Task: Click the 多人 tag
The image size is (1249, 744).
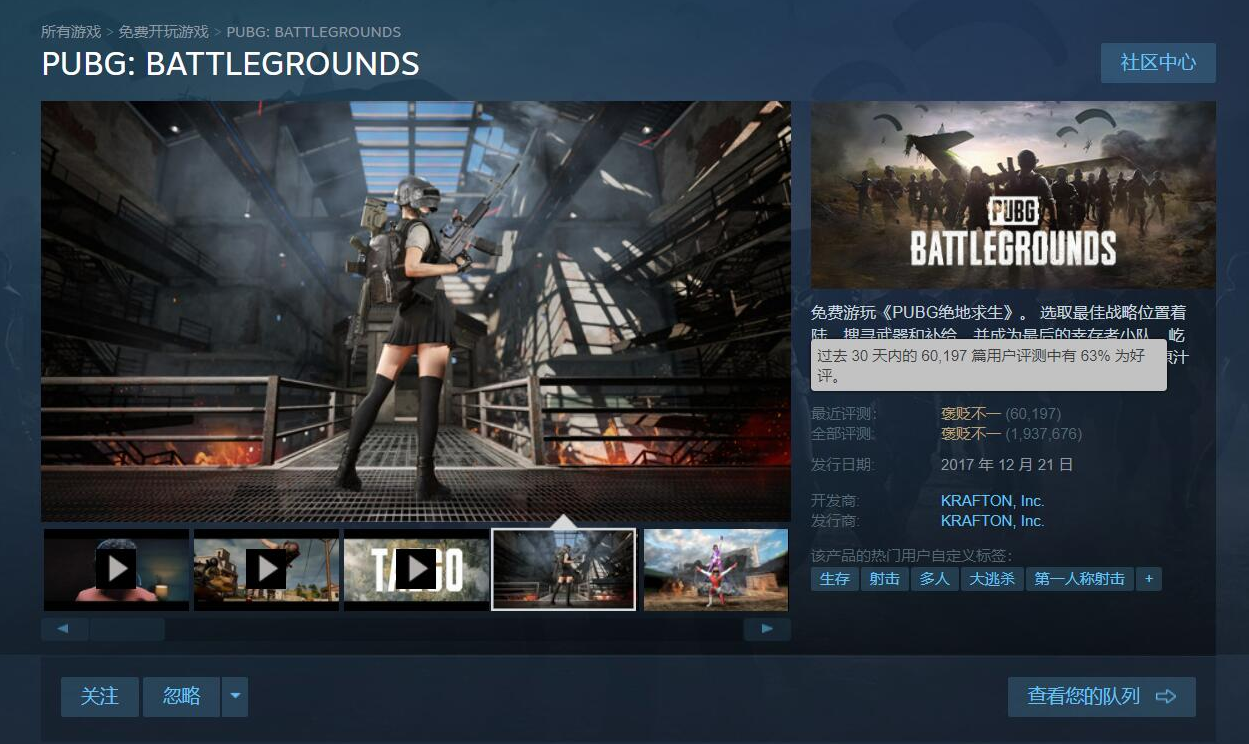Action: tap(934, 579)
